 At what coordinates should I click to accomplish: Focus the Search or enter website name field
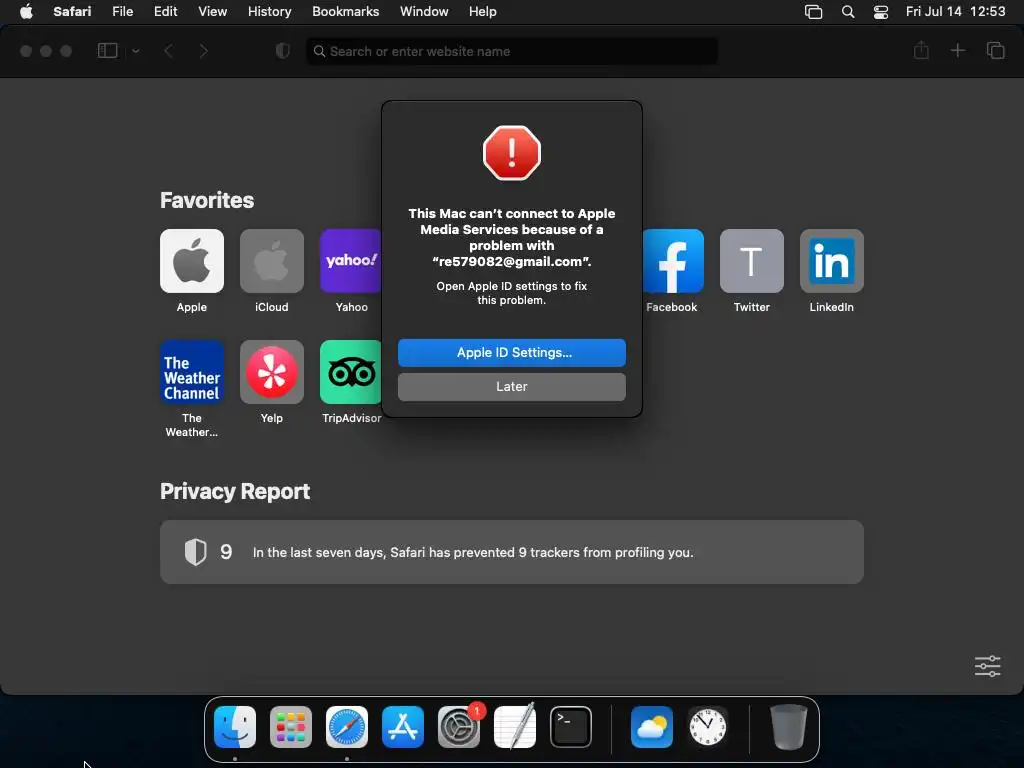point(512,51)
